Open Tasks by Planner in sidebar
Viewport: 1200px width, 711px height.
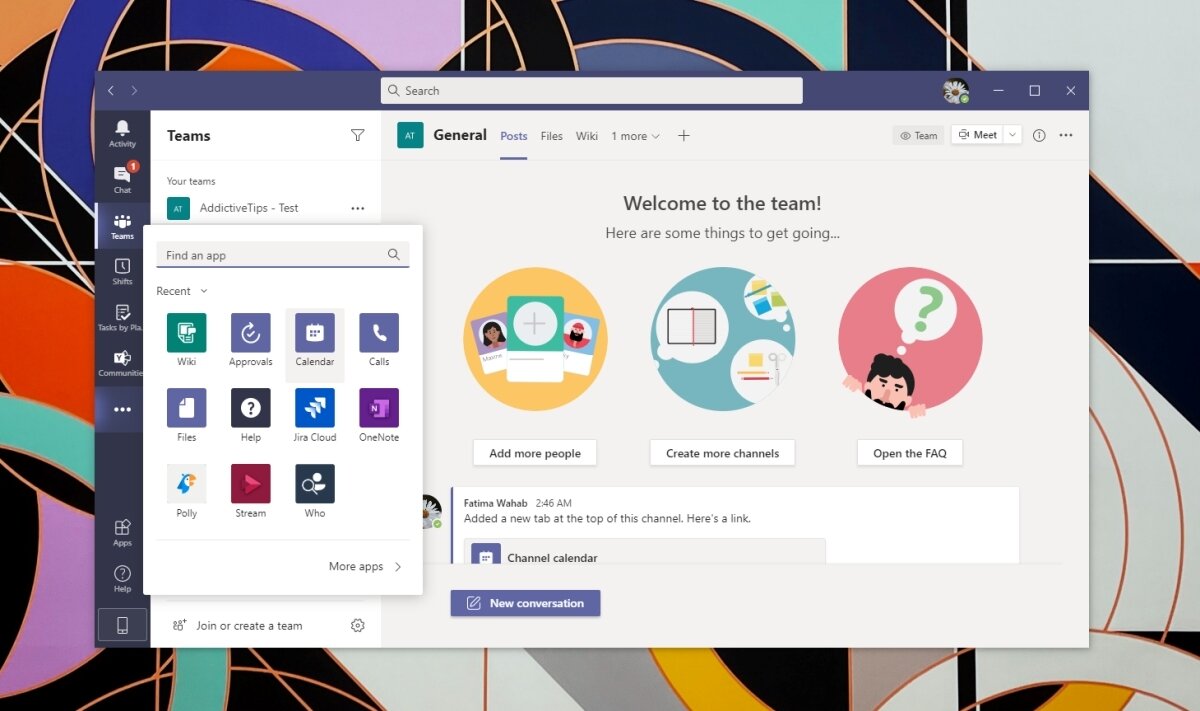pyautogui.click(x=121, y=317)
